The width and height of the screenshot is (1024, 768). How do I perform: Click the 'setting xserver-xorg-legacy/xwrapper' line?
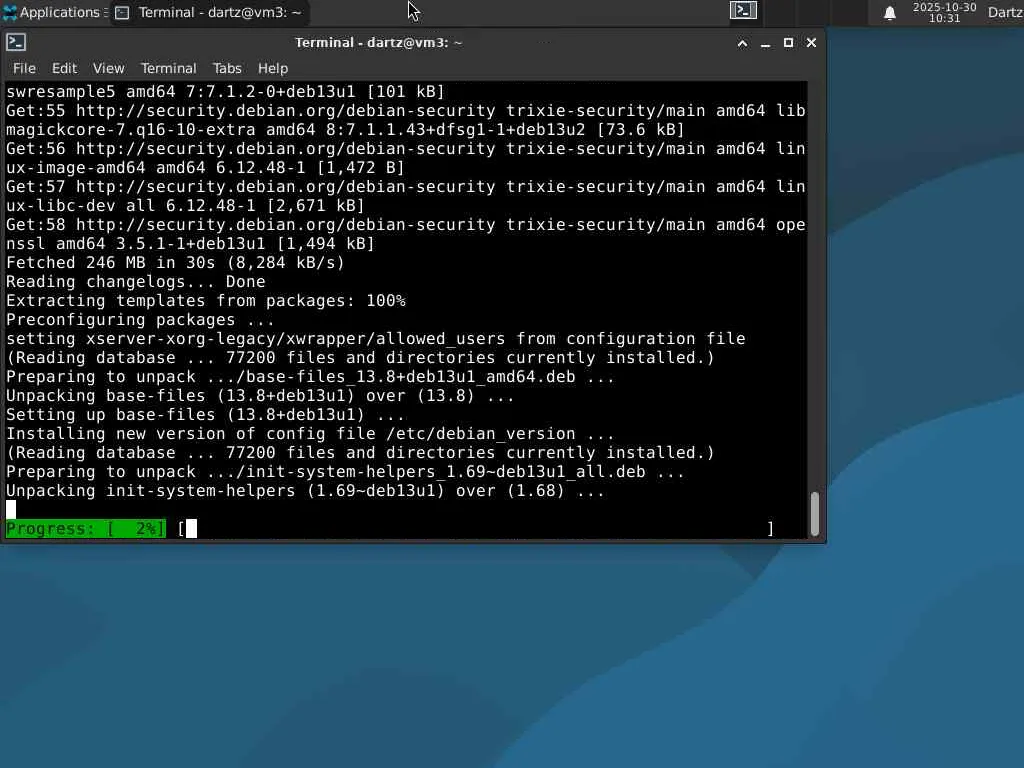(x=376, y=338)
